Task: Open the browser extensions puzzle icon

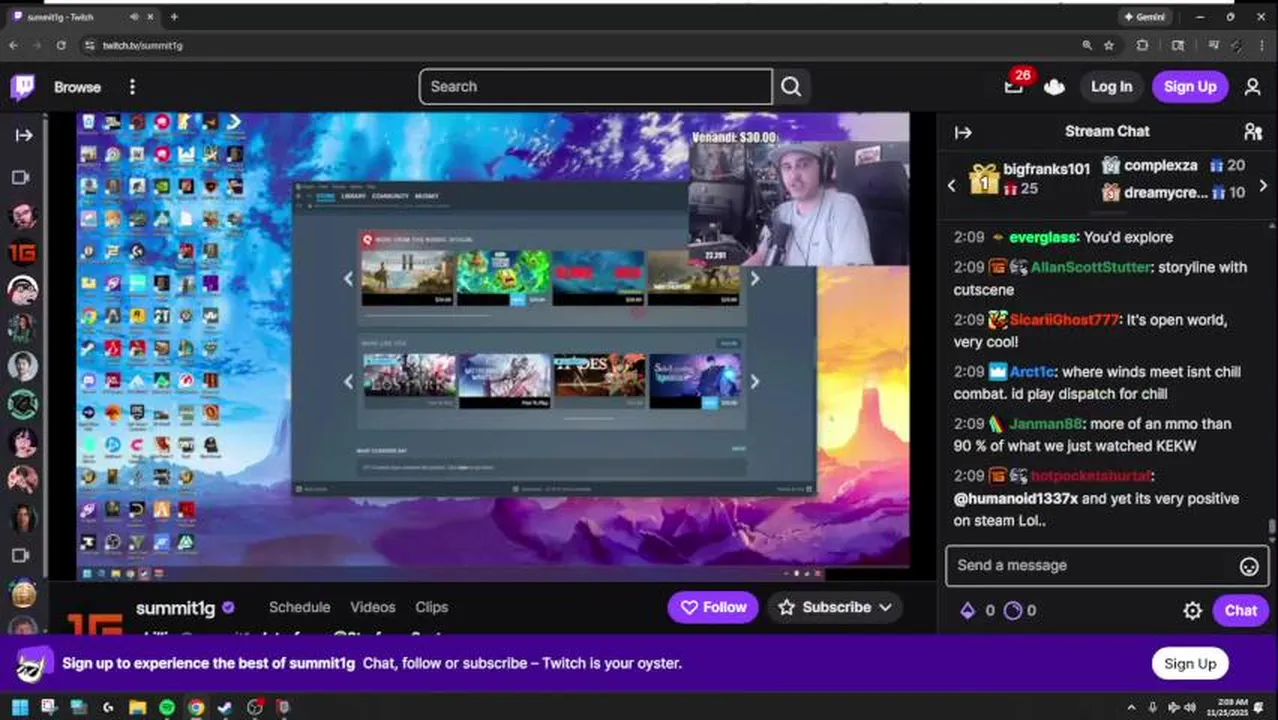Action: coord(1142,45)
